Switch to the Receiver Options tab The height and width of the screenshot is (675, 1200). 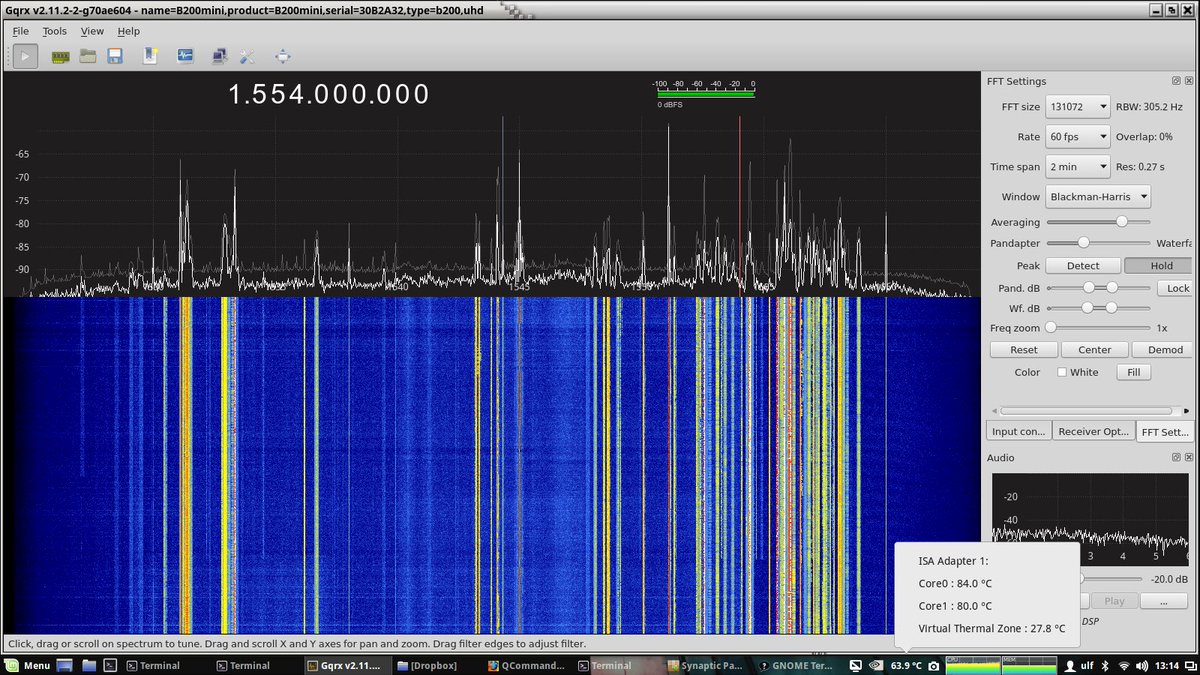pyautogui.click(x=1094, y=431)
